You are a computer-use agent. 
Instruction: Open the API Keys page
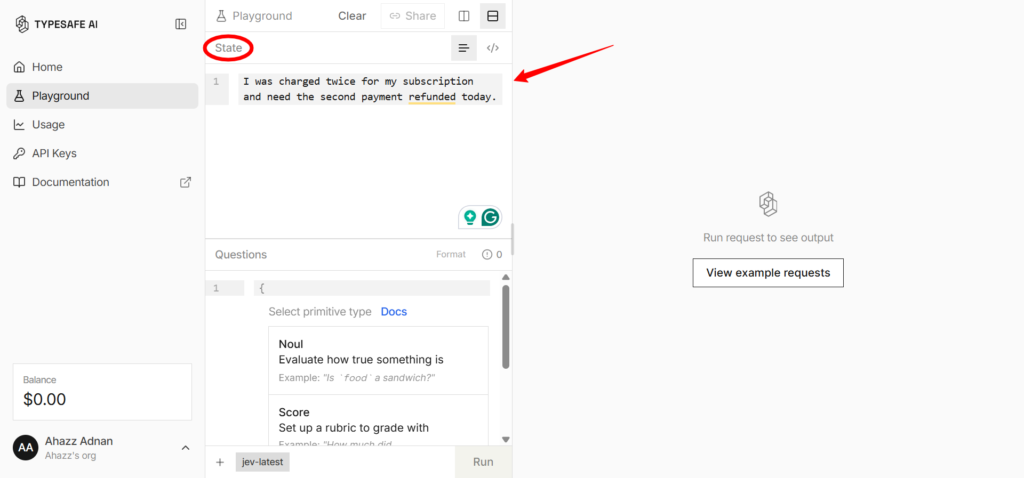click(x=102, y=153)
